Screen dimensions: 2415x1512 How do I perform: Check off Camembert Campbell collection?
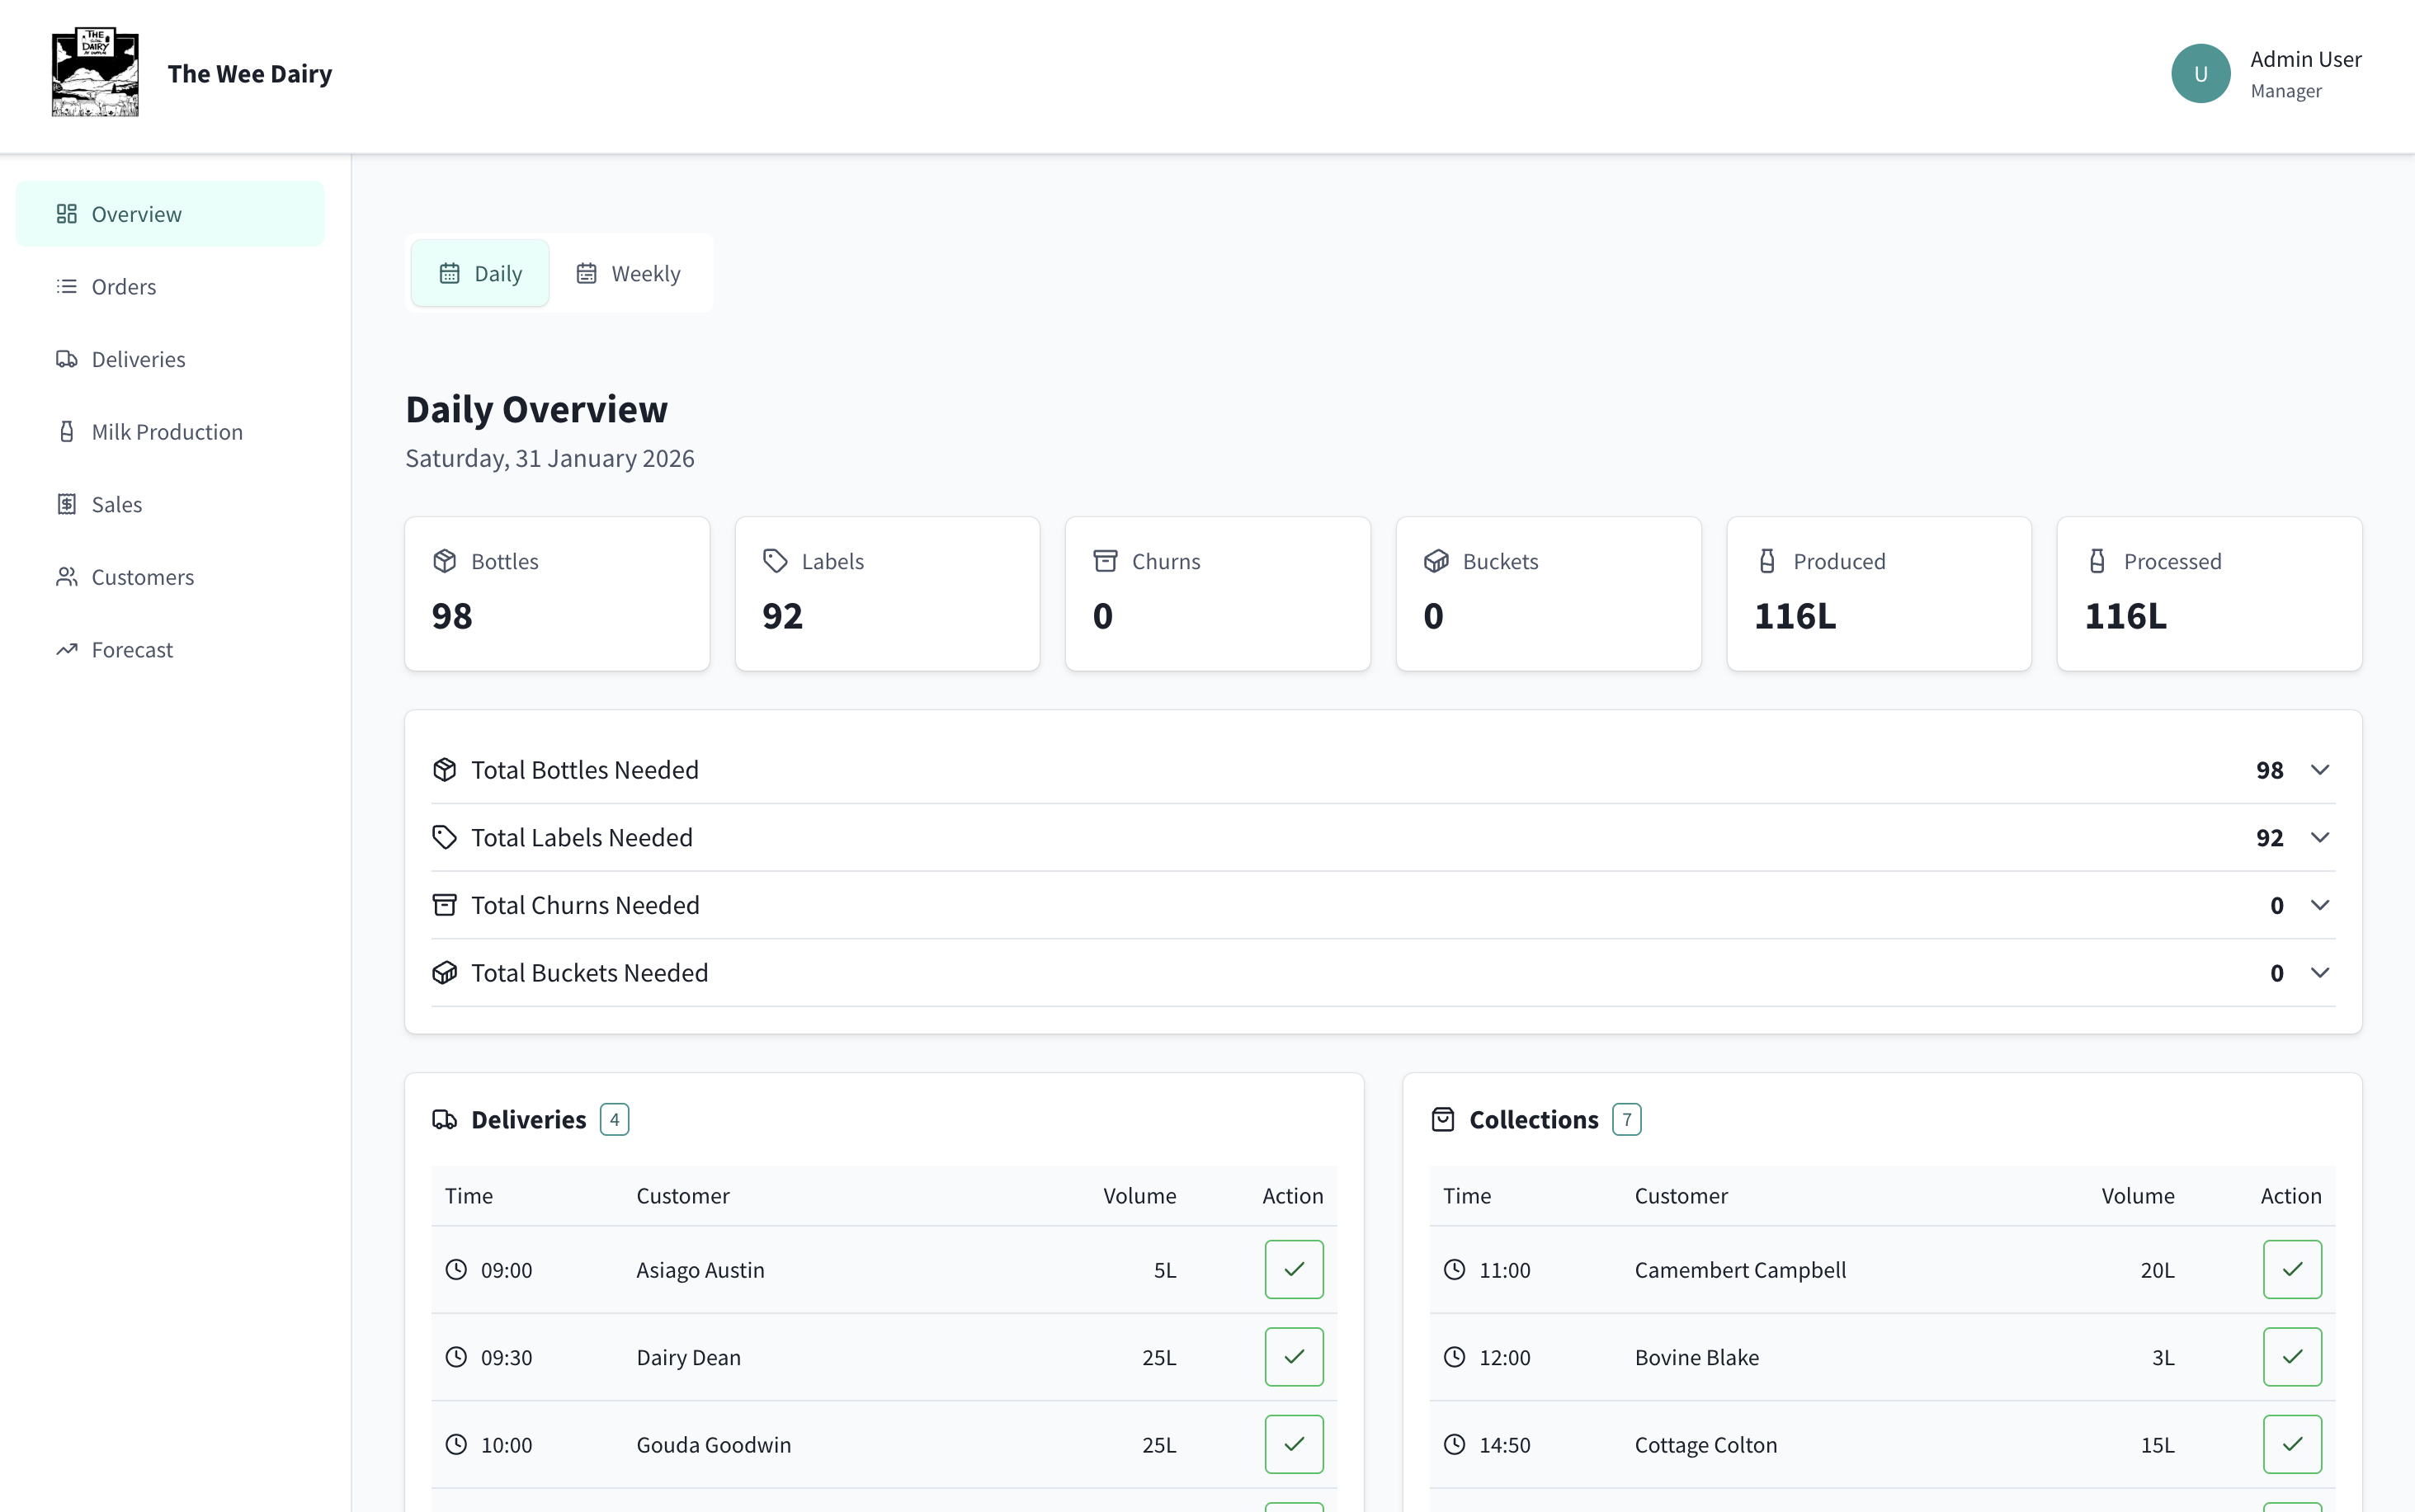(2291, 1269)
